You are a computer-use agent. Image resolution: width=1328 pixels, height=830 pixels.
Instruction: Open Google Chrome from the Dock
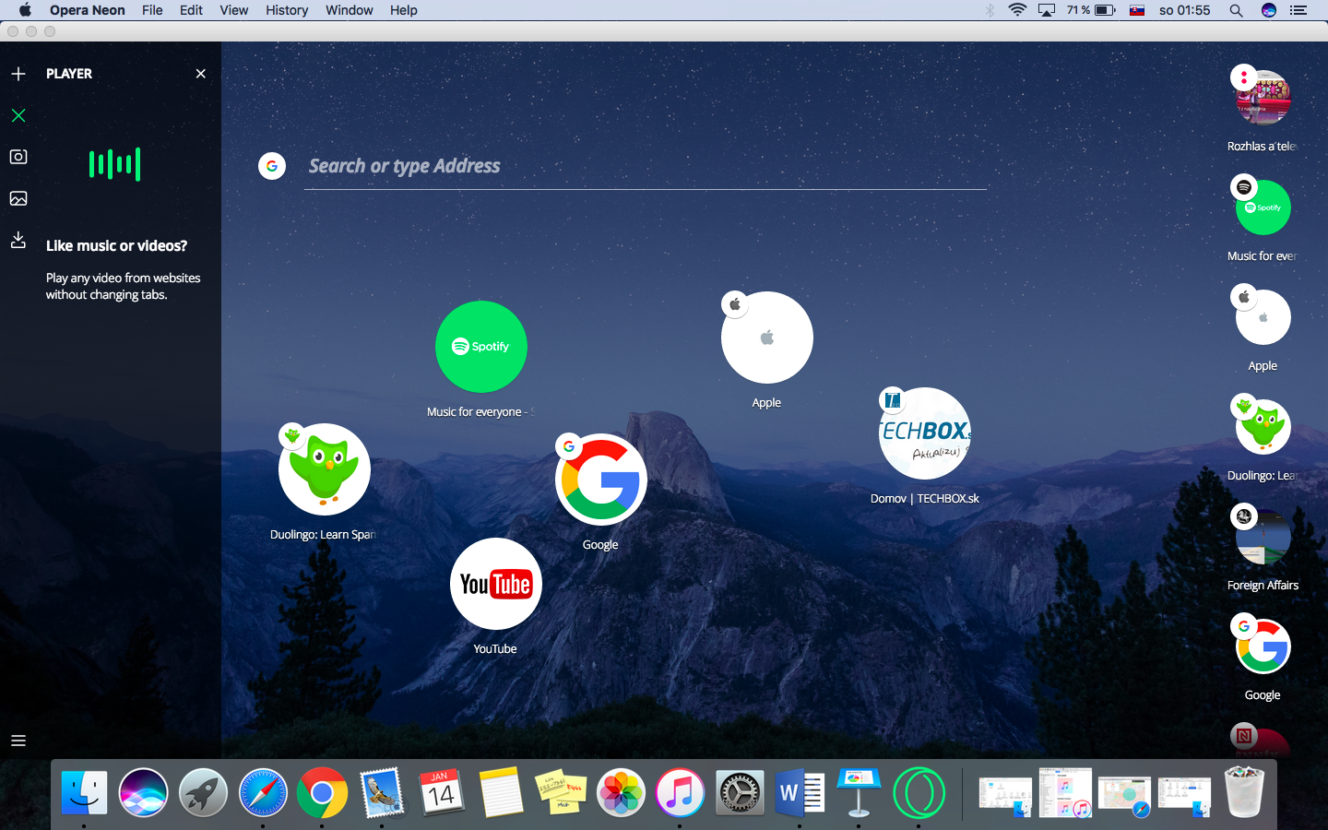pyautogui.click(x=322, y=793)
